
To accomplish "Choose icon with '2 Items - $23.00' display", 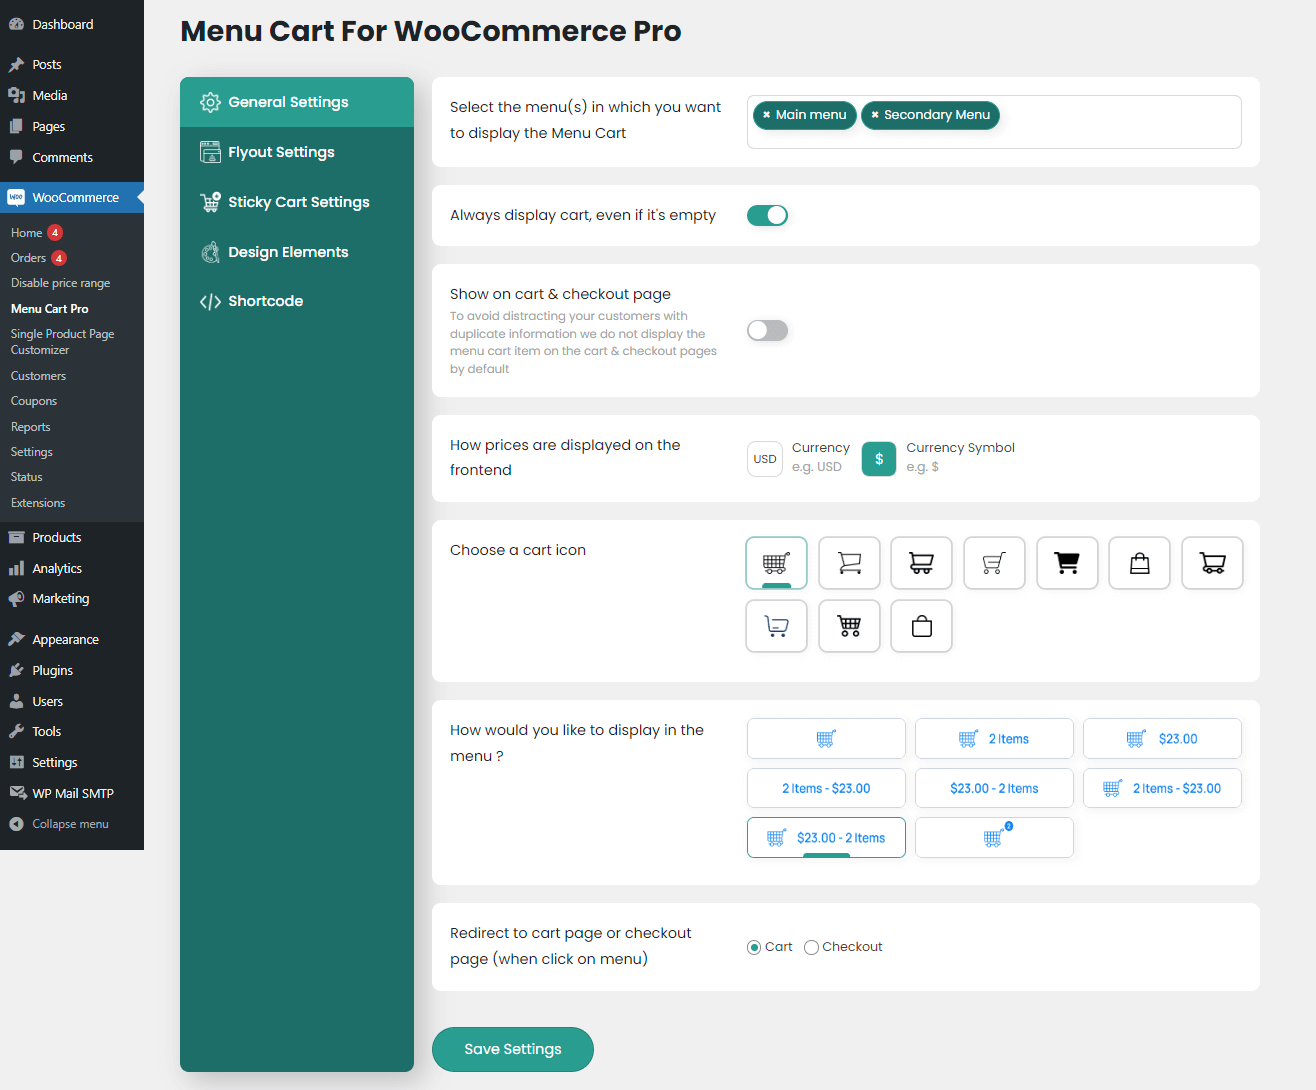I will [1162, 788].
